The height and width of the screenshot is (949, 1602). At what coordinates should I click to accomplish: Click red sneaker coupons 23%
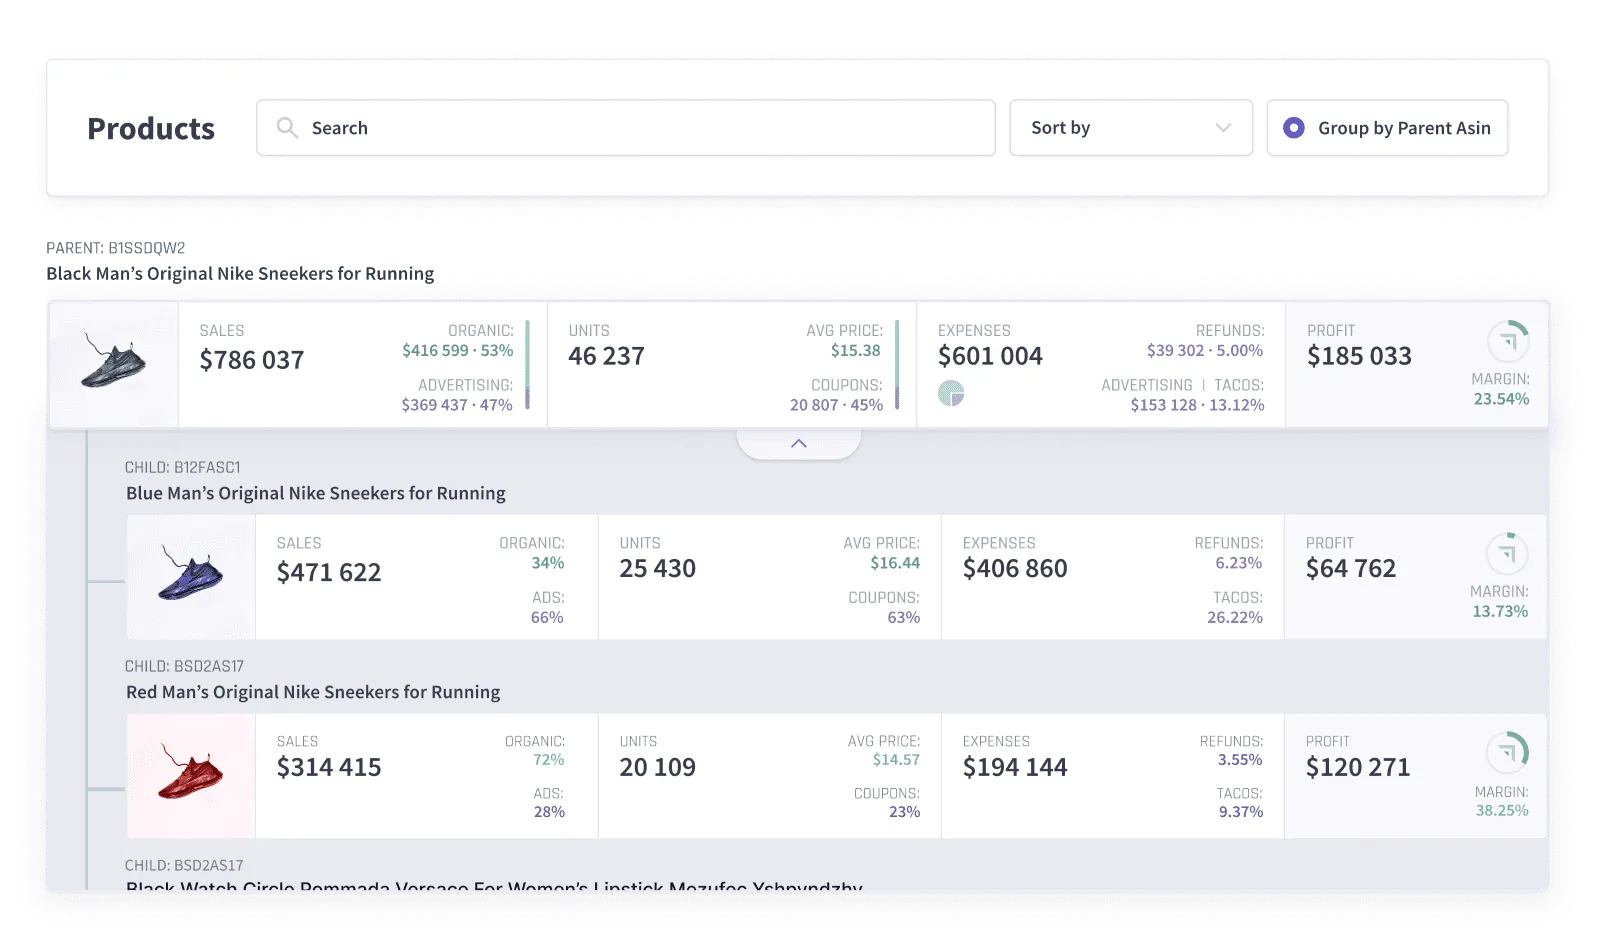(905, 812)
